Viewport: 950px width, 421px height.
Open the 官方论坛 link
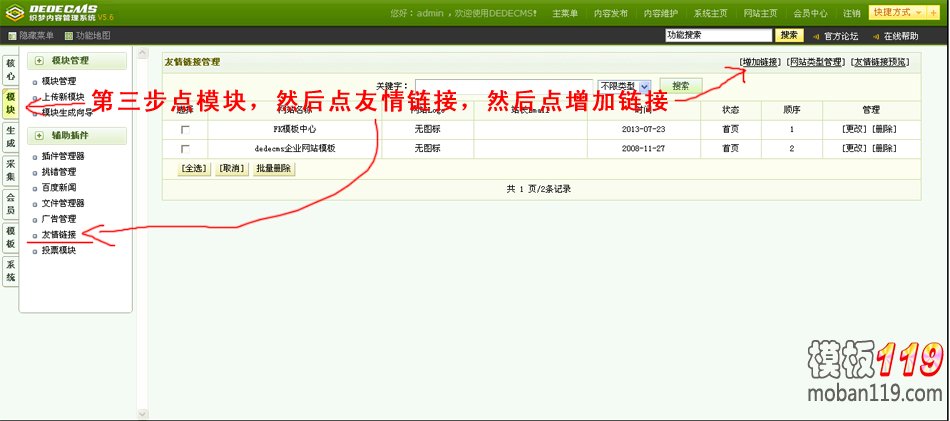(x=841, y=36)
